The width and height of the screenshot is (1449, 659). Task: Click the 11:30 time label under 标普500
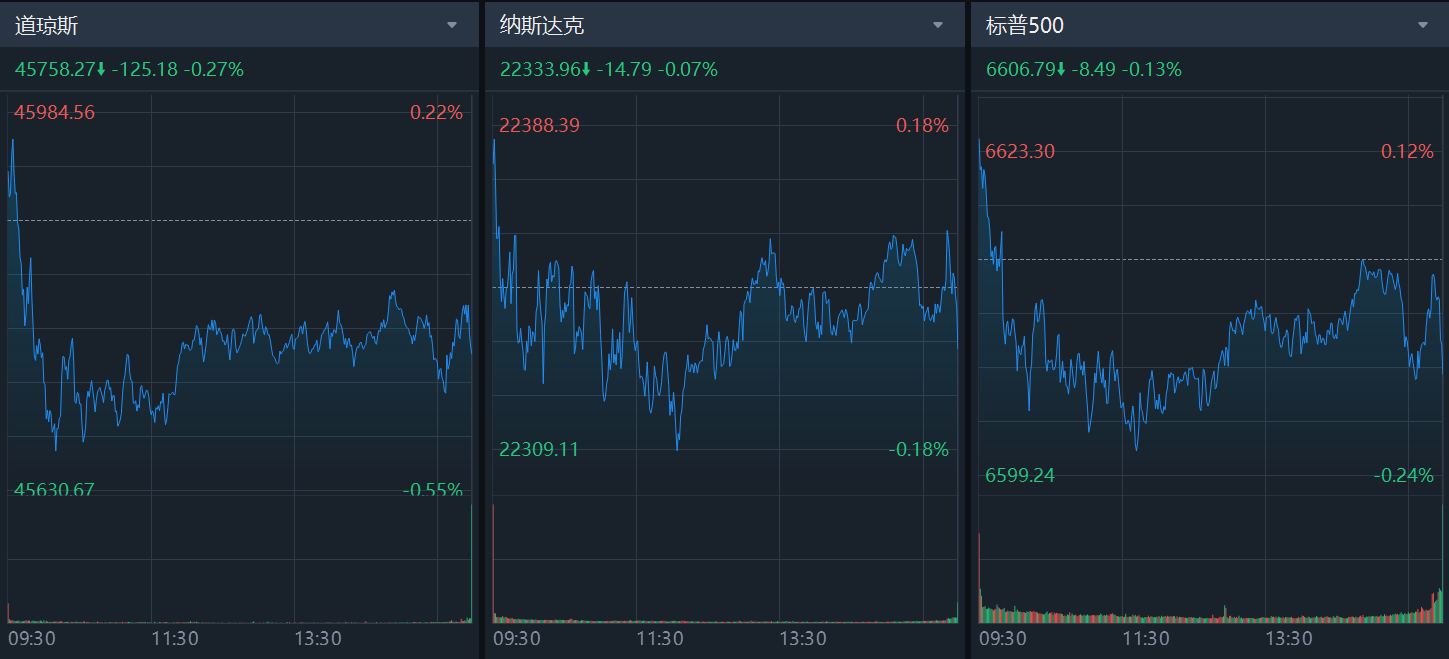point(1146,638)
